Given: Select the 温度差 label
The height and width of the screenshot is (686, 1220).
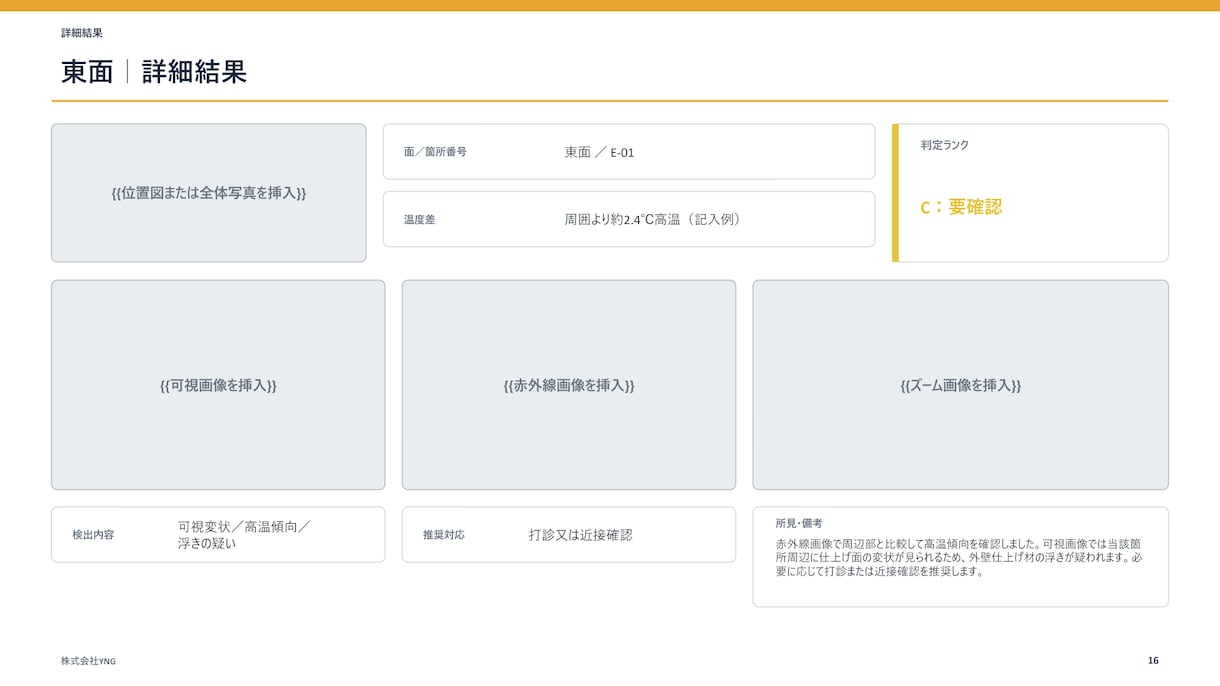Looking at the screenshot, I should tap(420, 219).
